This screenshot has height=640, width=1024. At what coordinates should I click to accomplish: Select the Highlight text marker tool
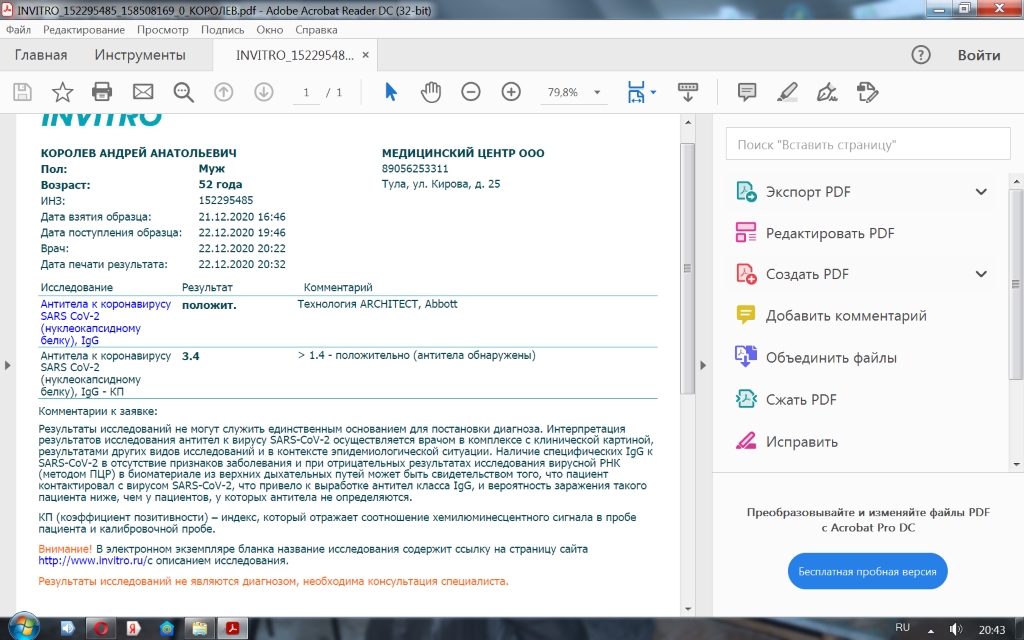click(x=786, y=92)
